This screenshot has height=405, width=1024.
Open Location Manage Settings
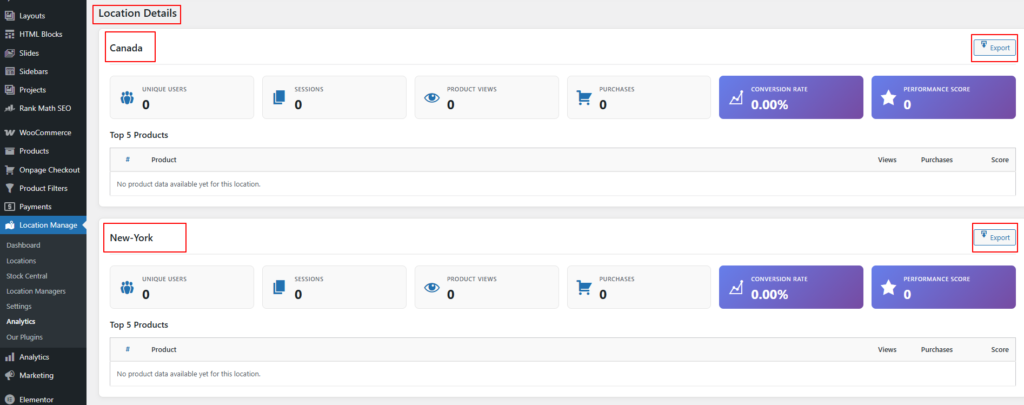pyautogui.click(x=19, y=306)
